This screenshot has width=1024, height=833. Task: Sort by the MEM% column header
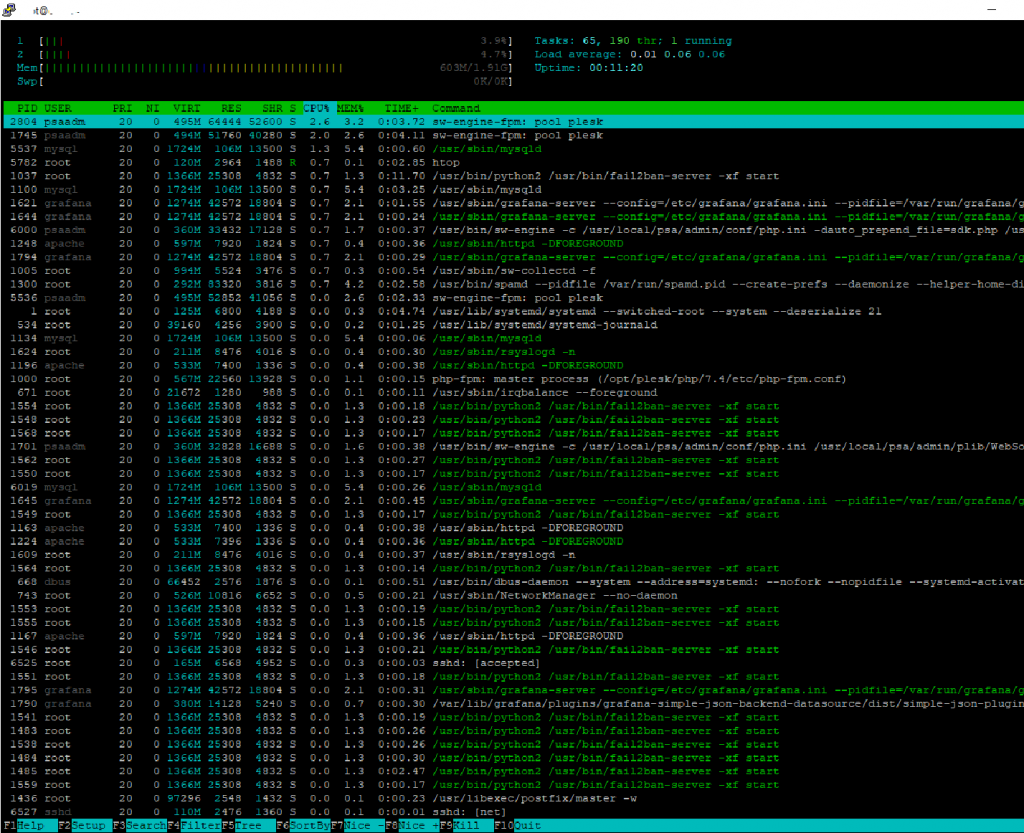[x=350, y=108]
